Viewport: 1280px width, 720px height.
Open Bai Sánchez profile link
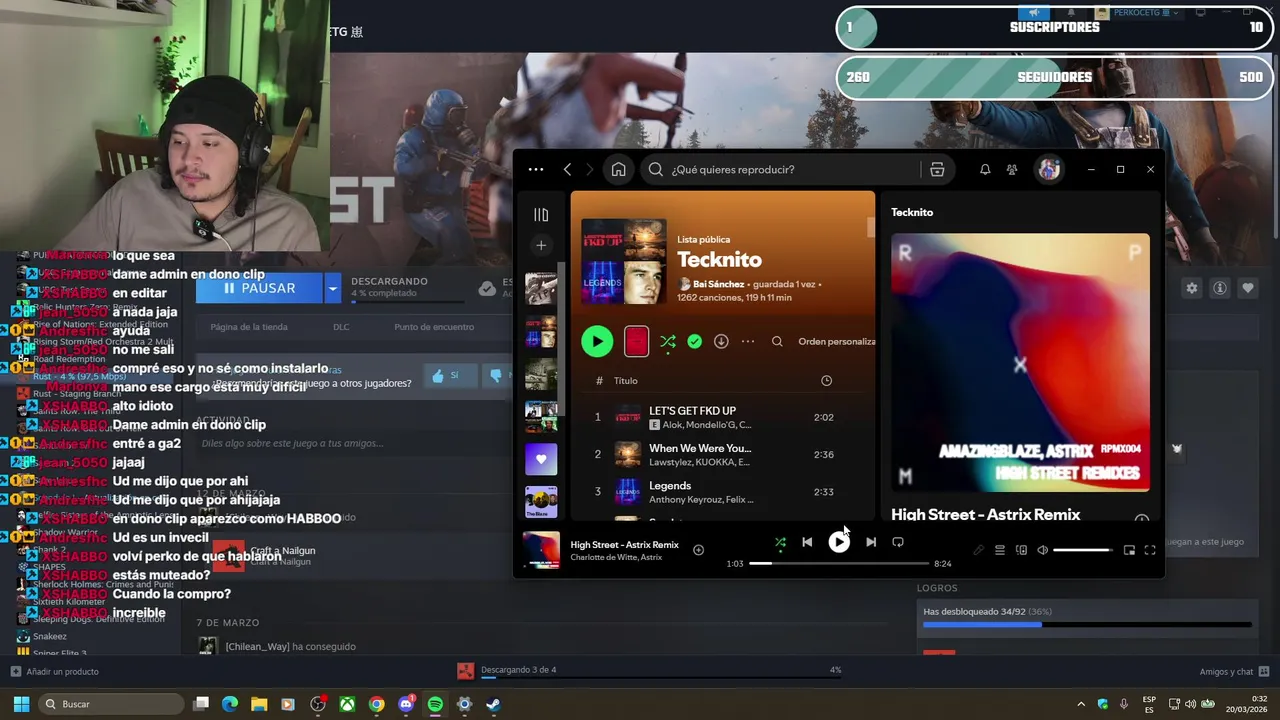pos(718,284)
